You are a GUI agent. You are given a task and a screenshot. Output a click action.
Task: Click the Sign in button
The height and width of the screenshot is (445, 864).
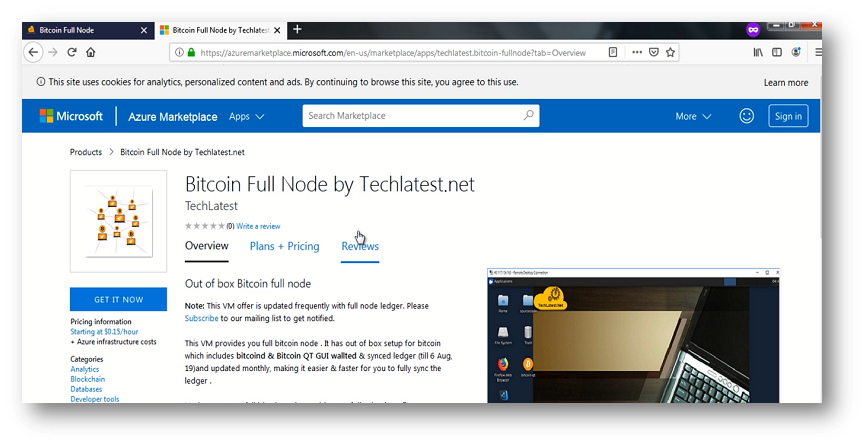tap(788, 116)
